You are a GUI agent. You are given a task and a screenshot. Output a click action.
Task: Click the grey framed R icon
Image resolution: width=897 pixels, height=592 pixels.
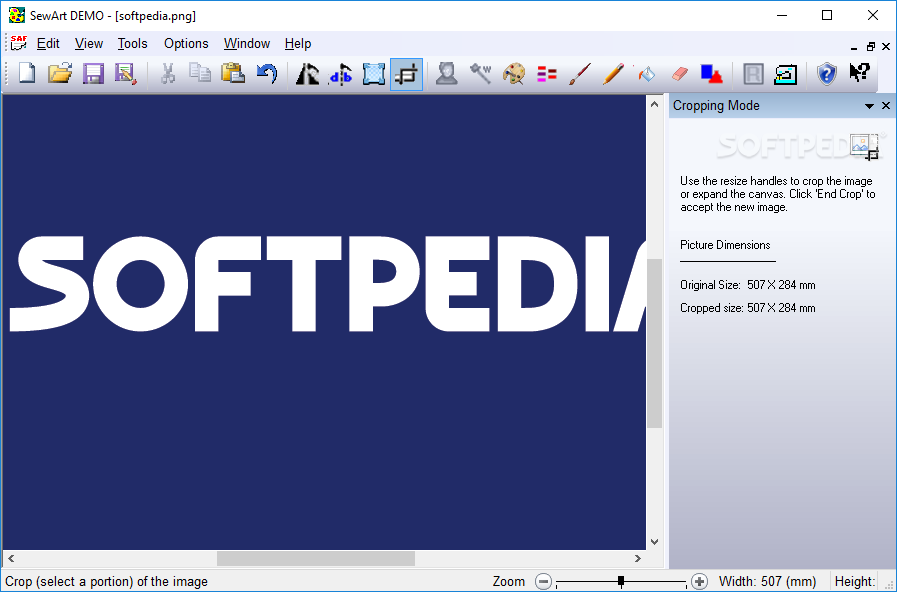coord(753,74)
